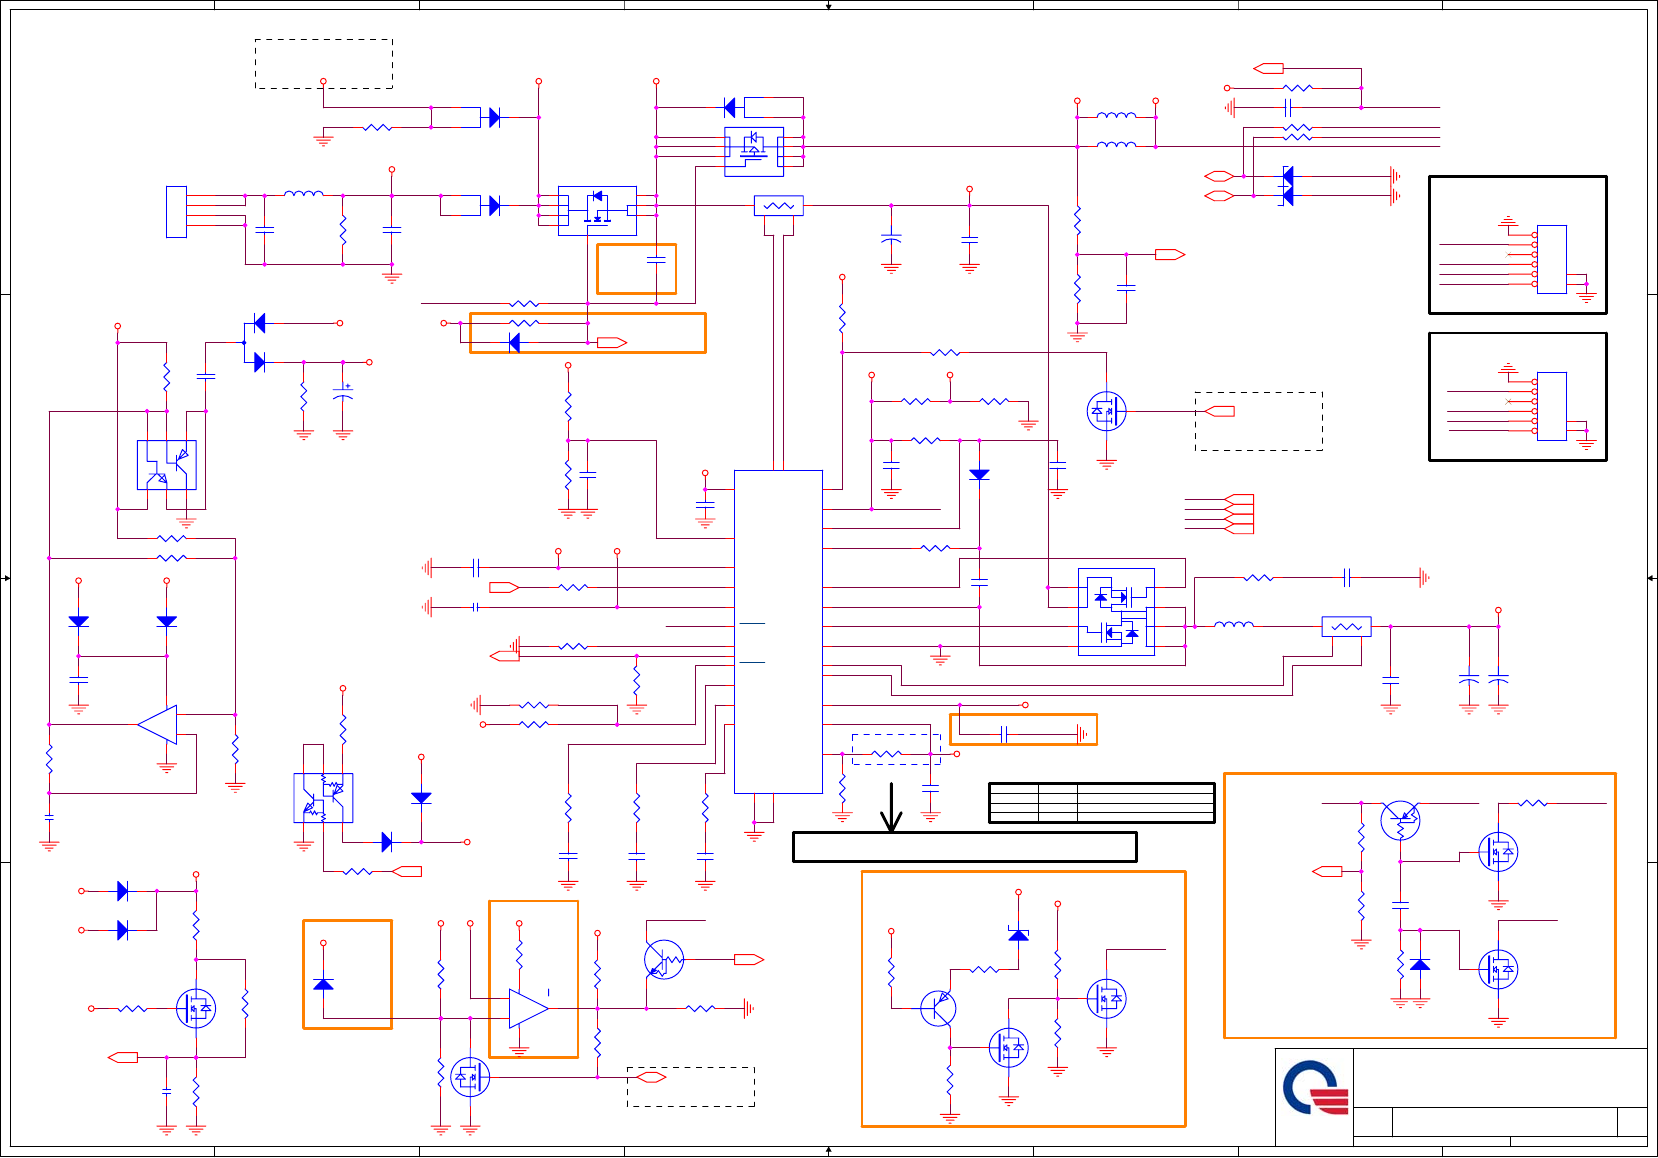Select the right-pointing op-amp triangle in the orange box
The height and width of the screenshot is (1158, 1658).
coord(528,1008)
